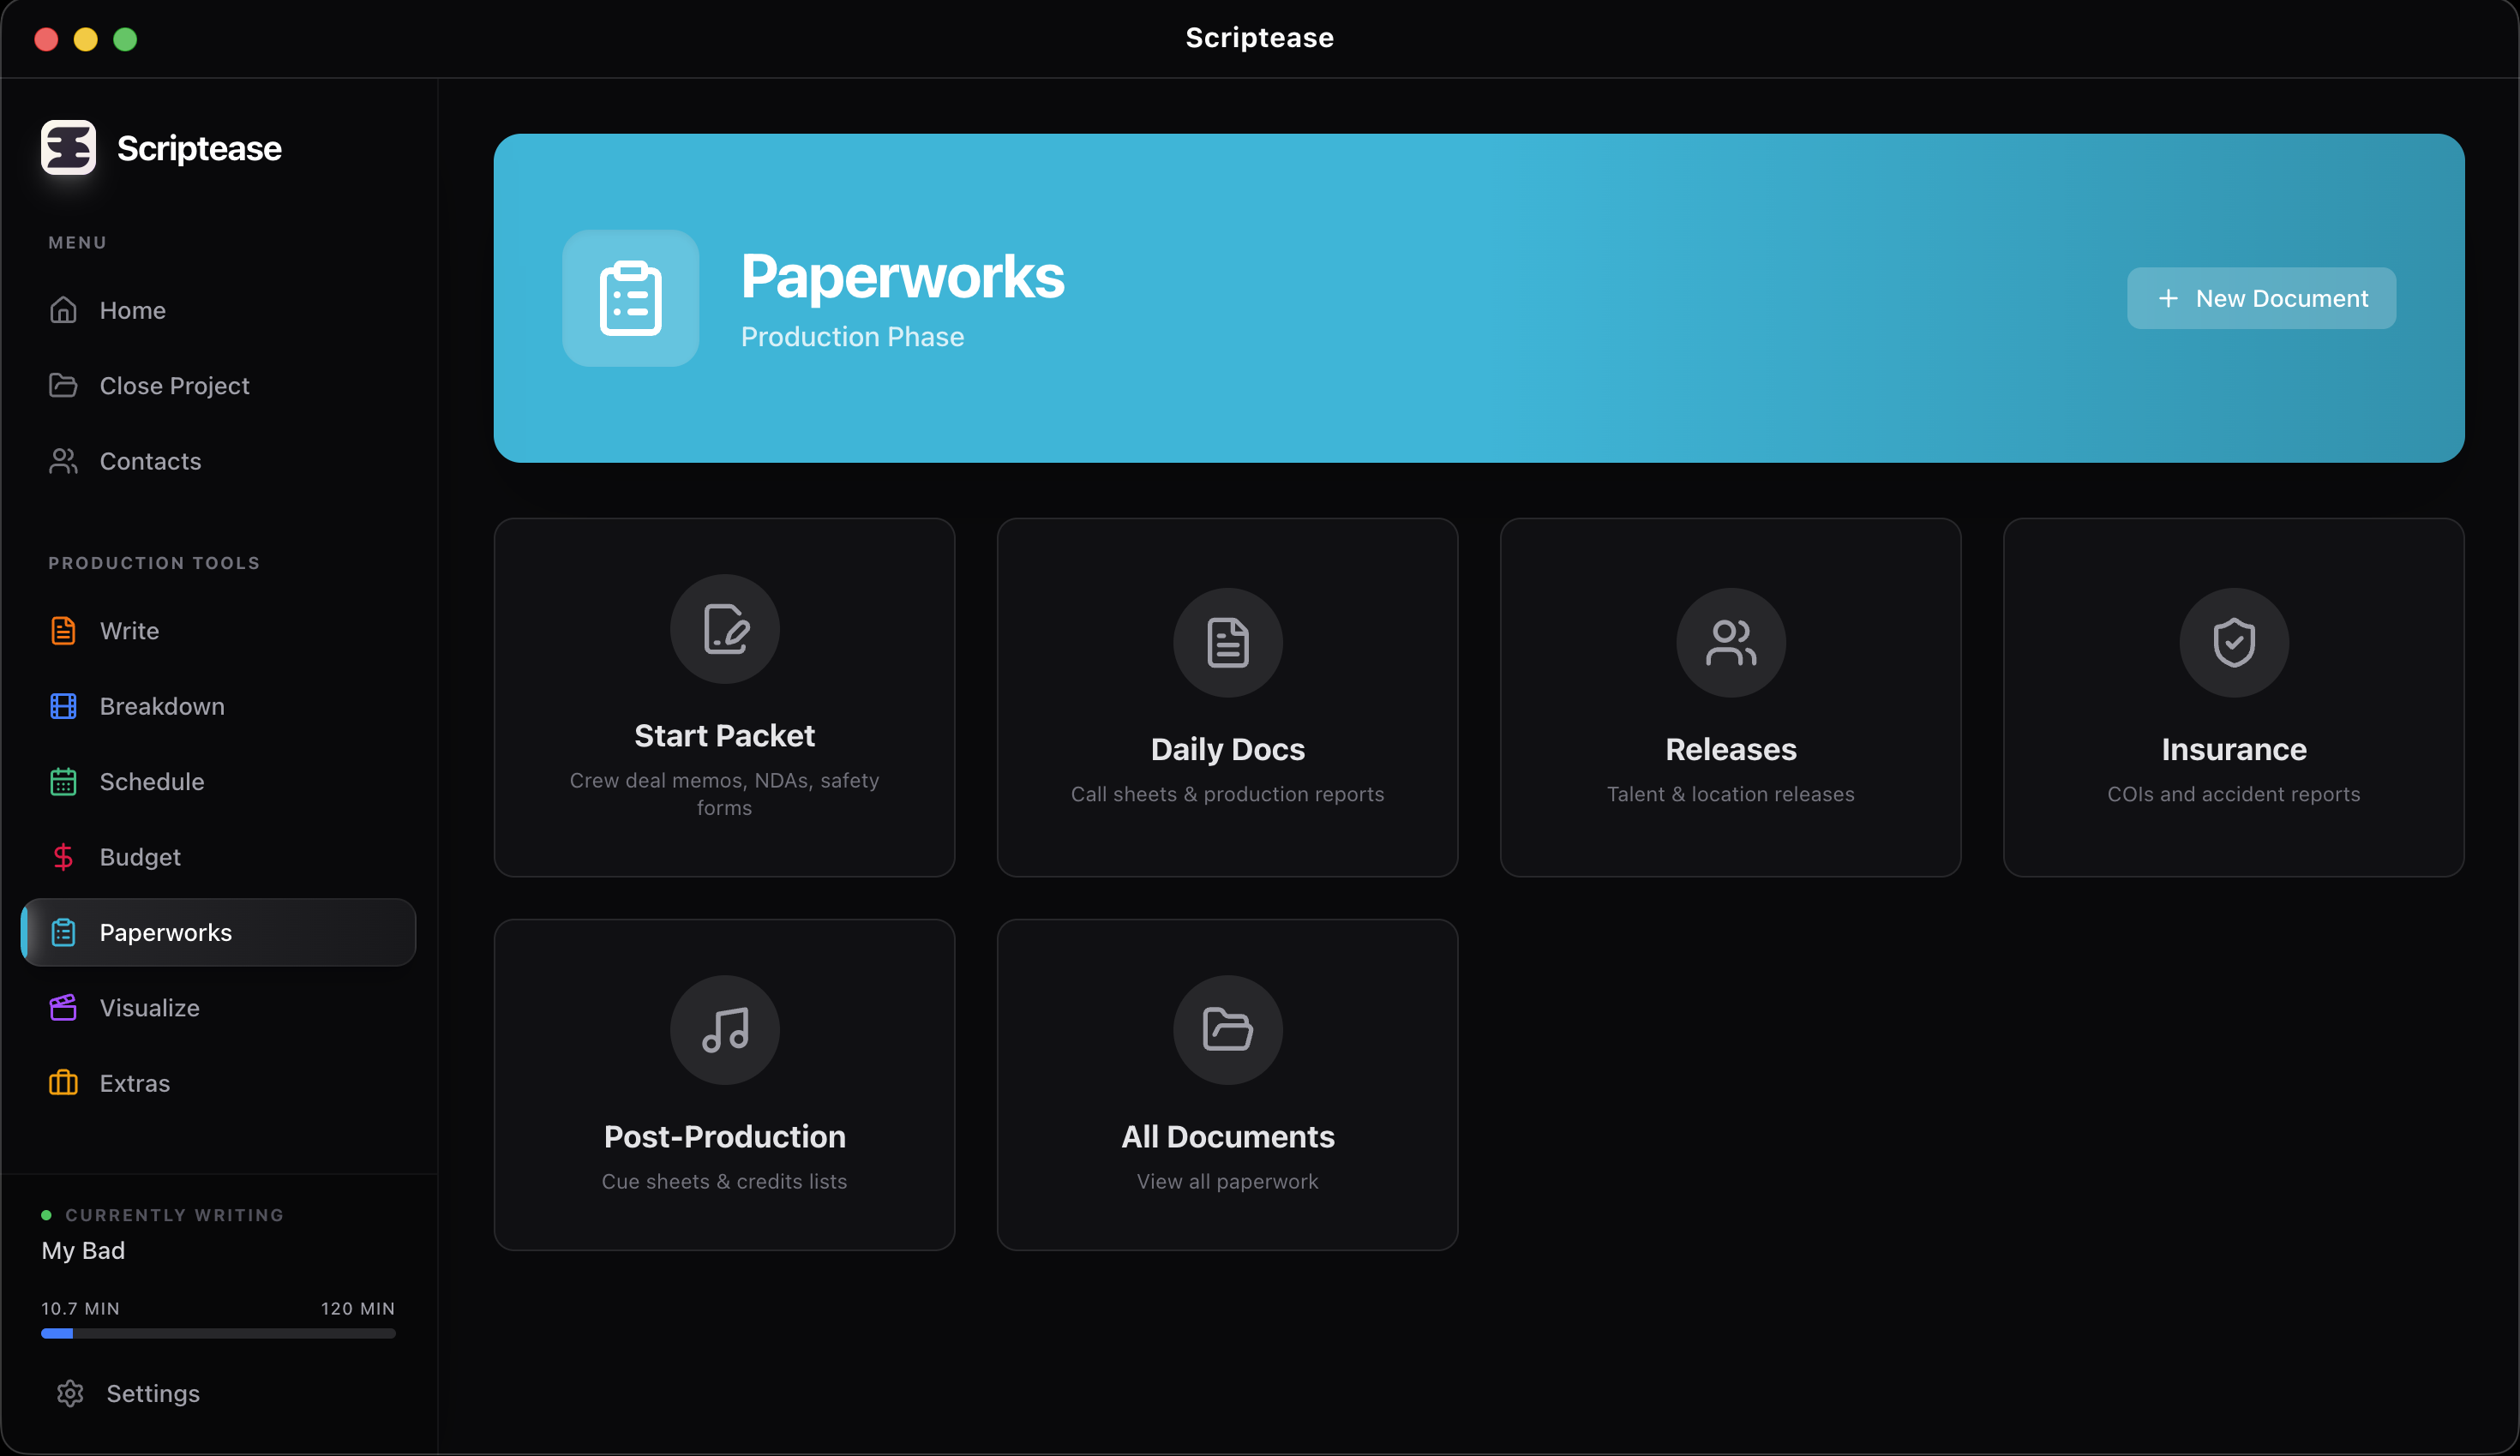2520x1456 pixels.
Task: Click the Visualize clapperboard icon
Action: coord(63,1007)
